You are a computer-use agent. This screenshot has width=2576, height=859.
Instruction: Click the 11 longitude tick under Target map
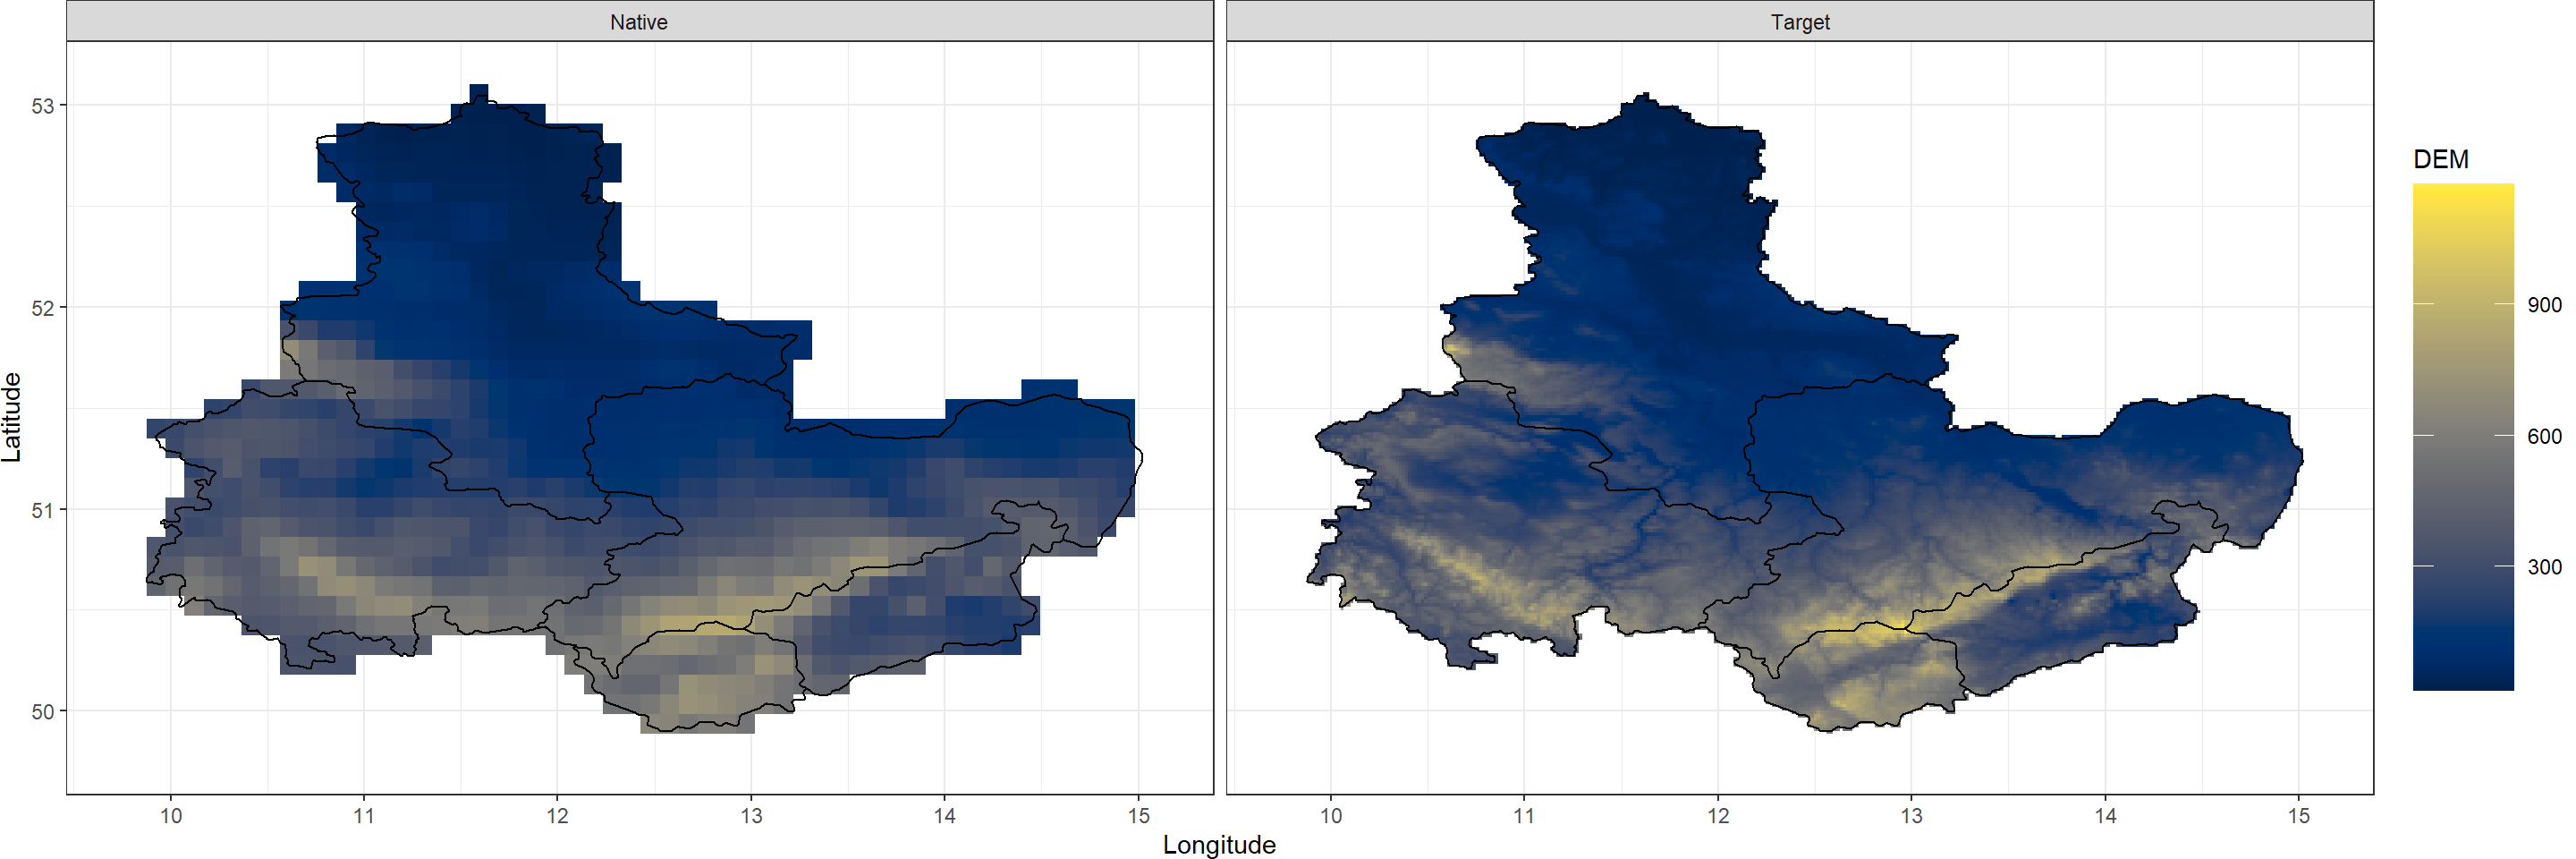point(1524,816)
